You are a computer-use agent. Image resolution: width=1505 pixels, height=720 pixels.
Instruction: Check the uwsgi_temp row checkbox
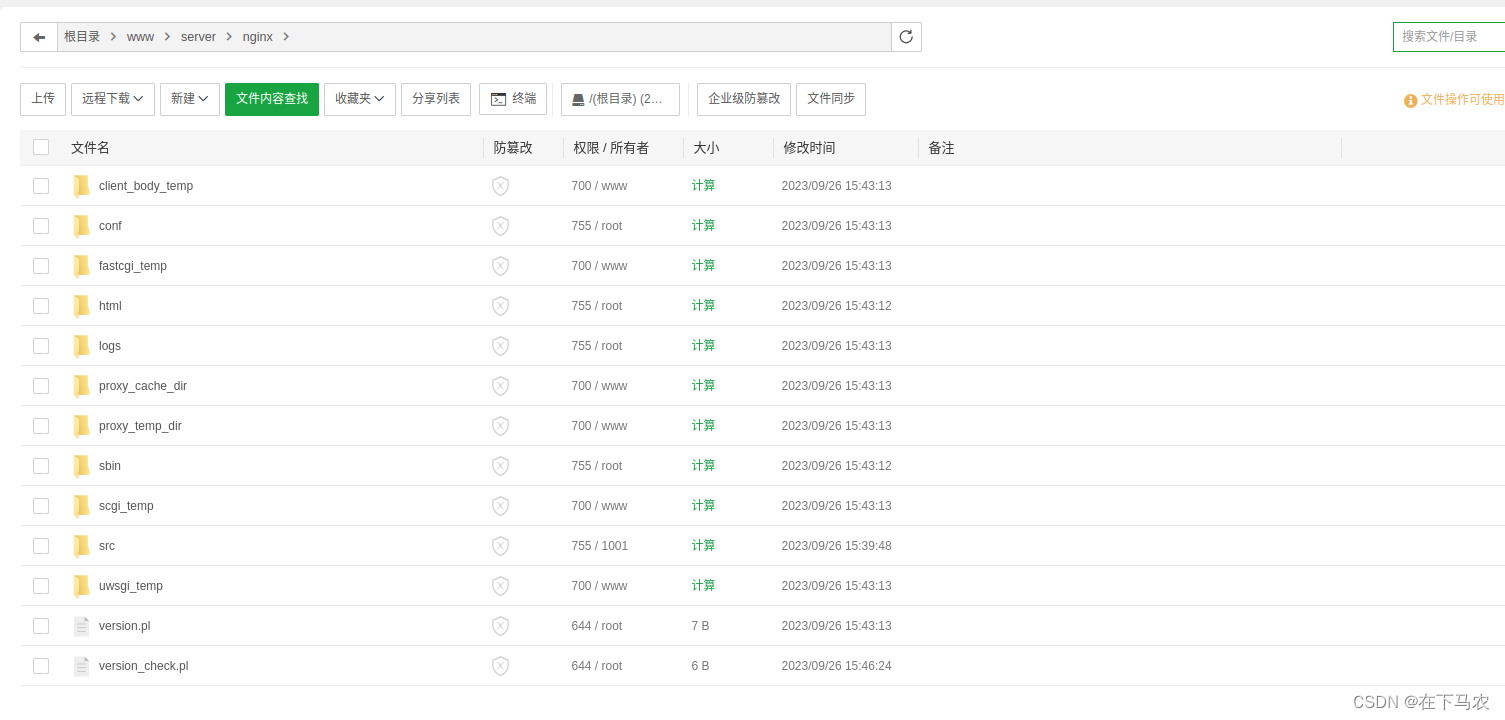pos(41,586)
